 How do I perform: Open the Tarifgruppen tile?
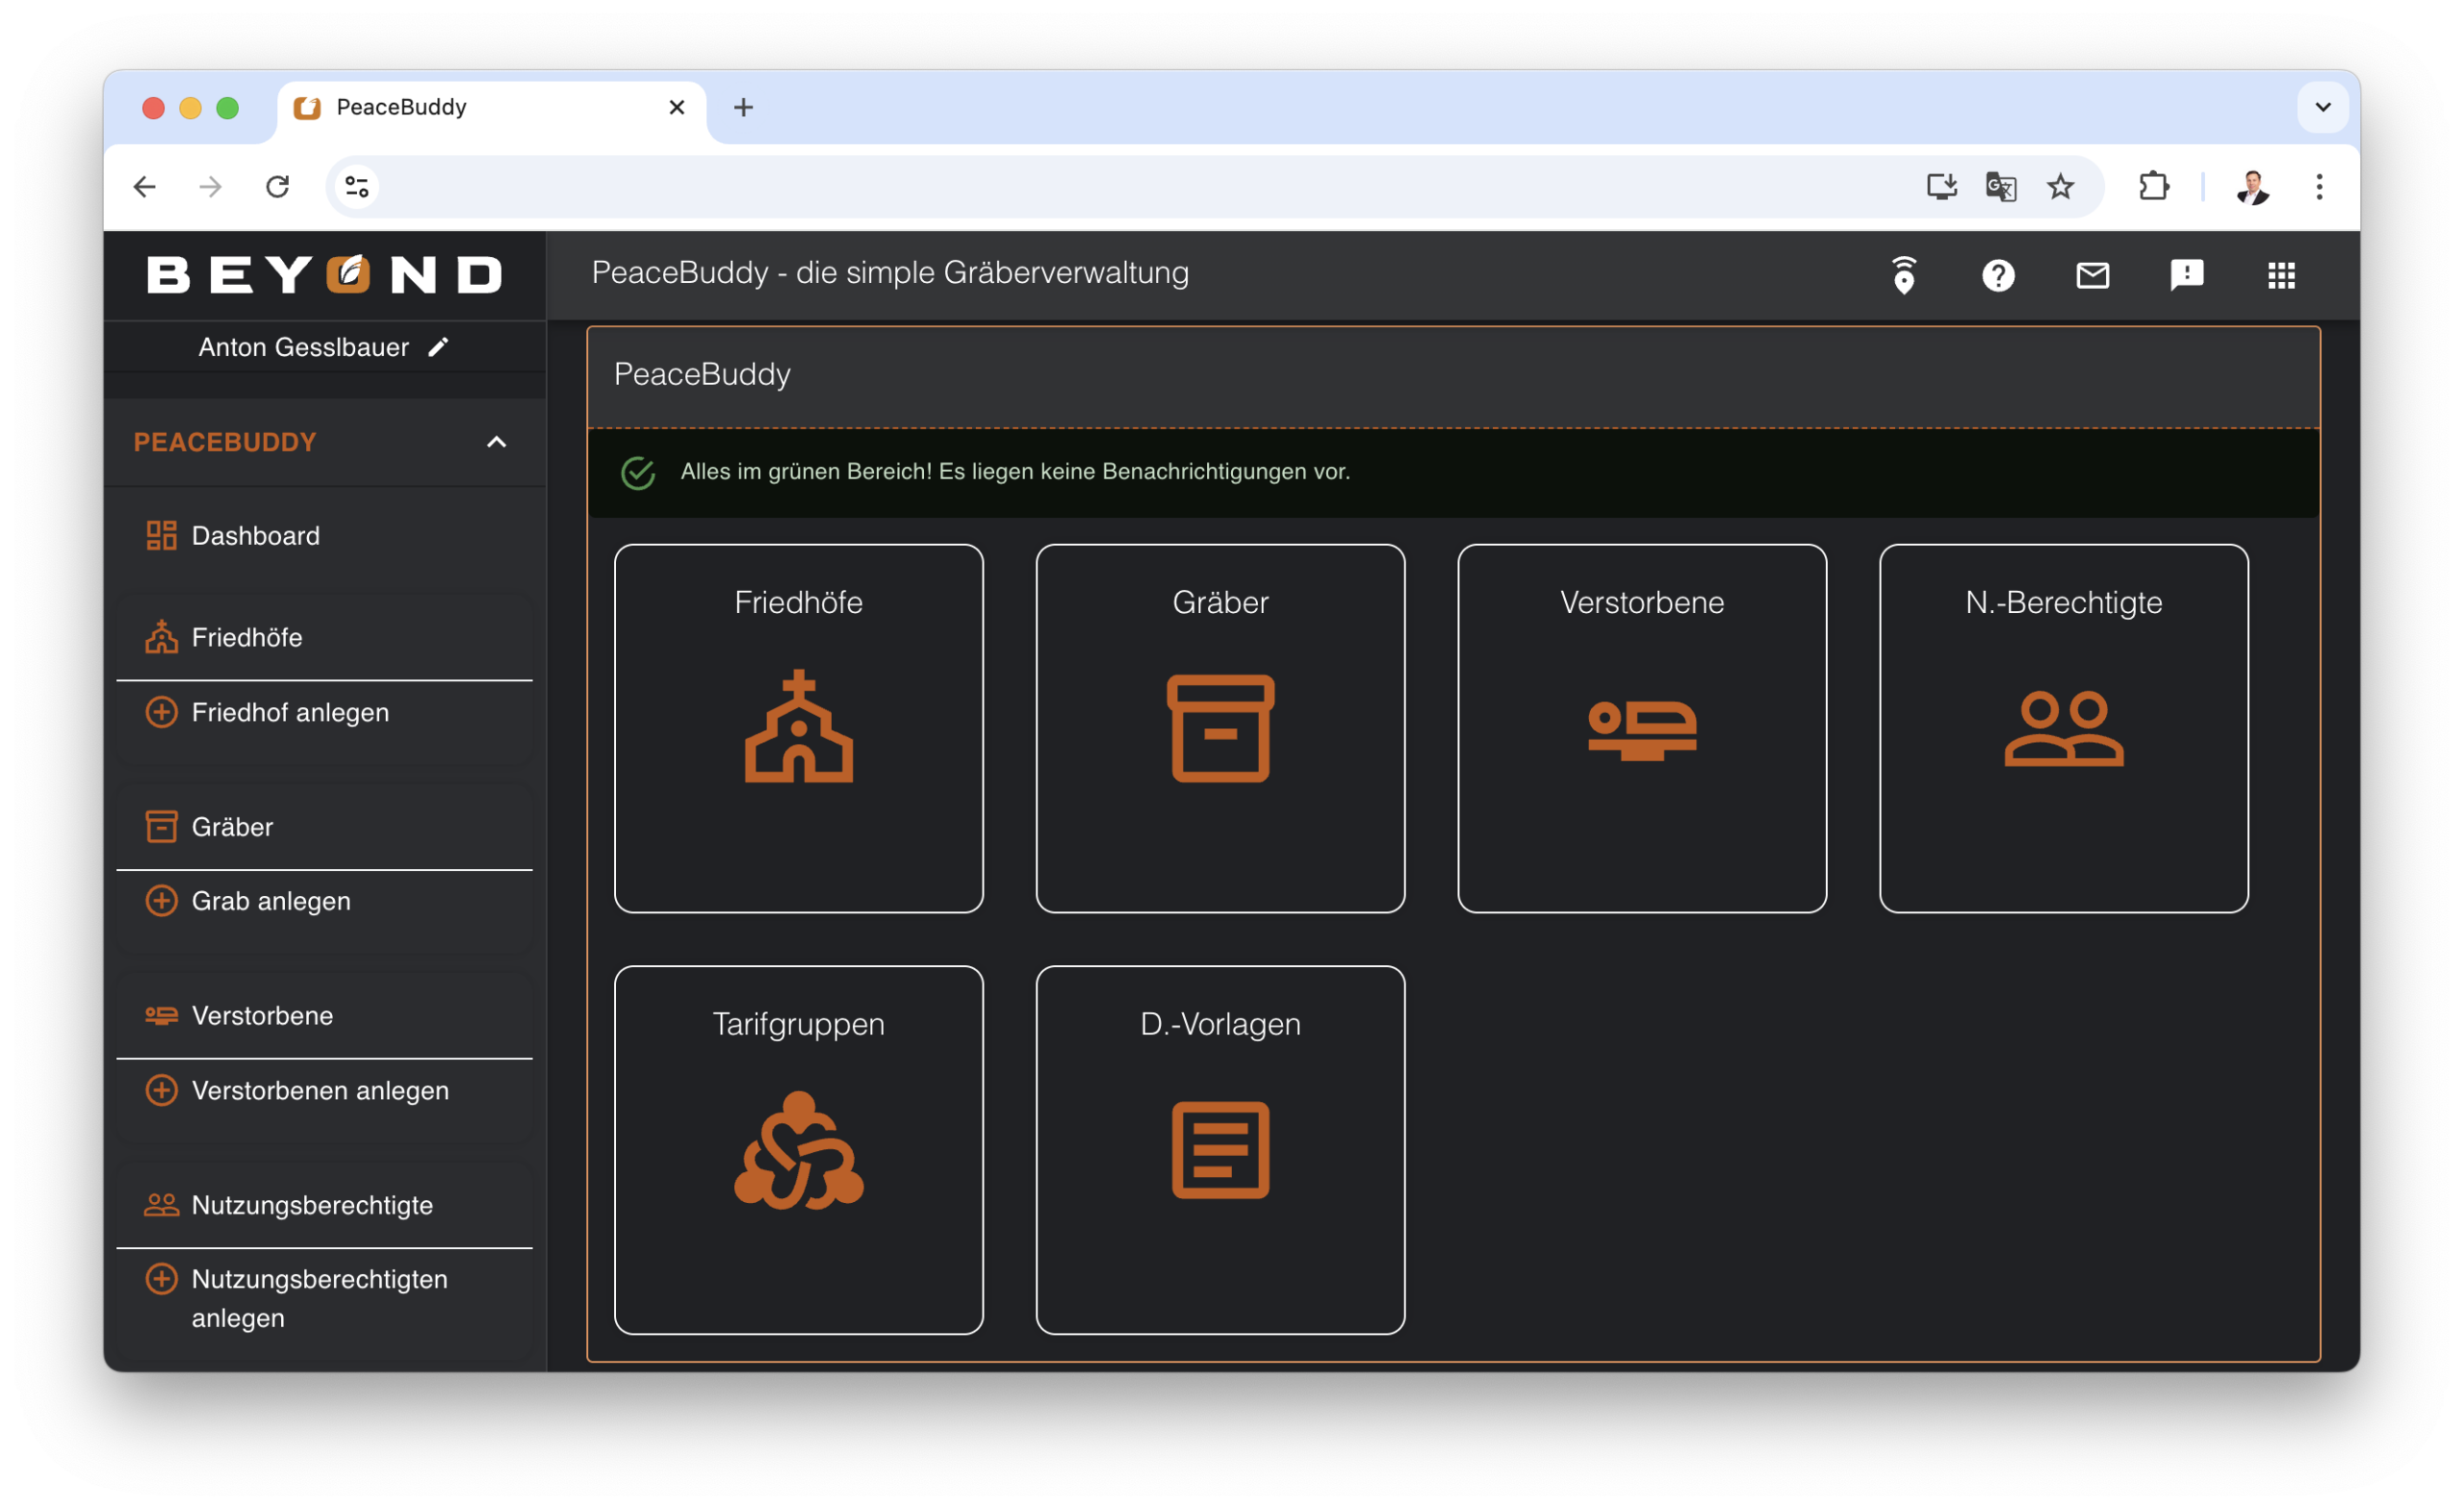point(798,1149)
